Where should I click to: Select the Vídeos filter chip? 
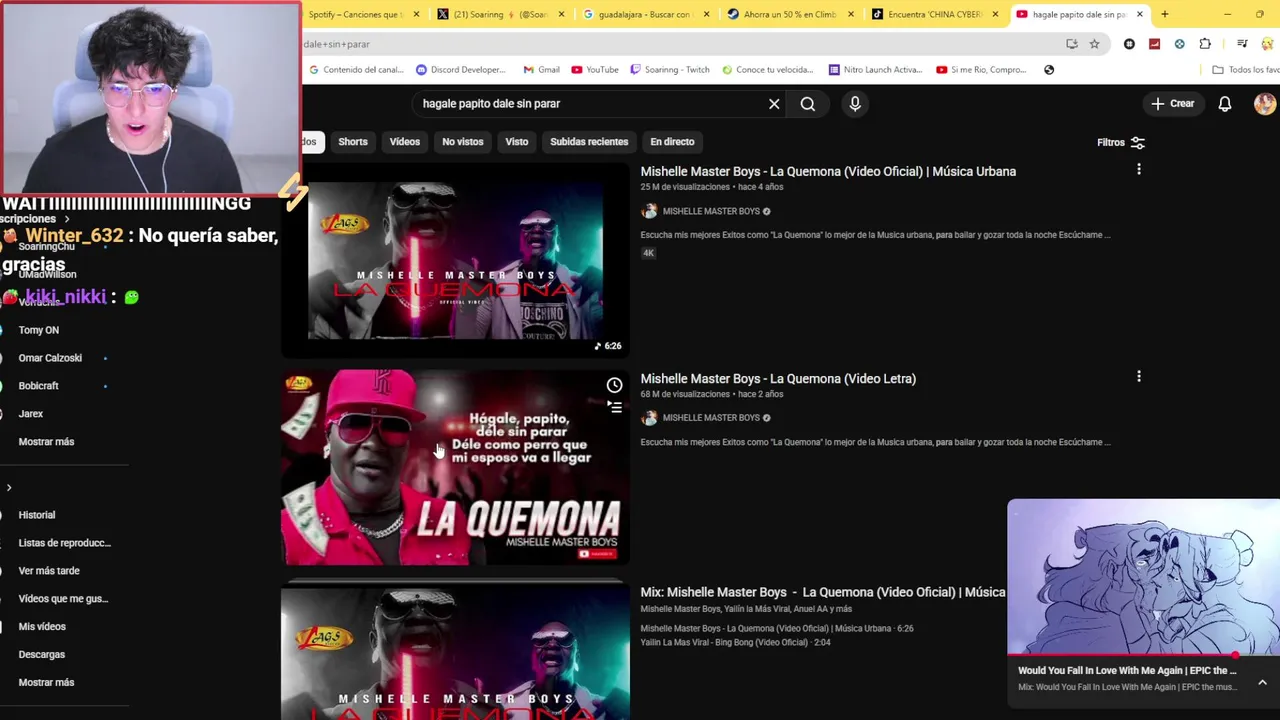click(405, 142)
